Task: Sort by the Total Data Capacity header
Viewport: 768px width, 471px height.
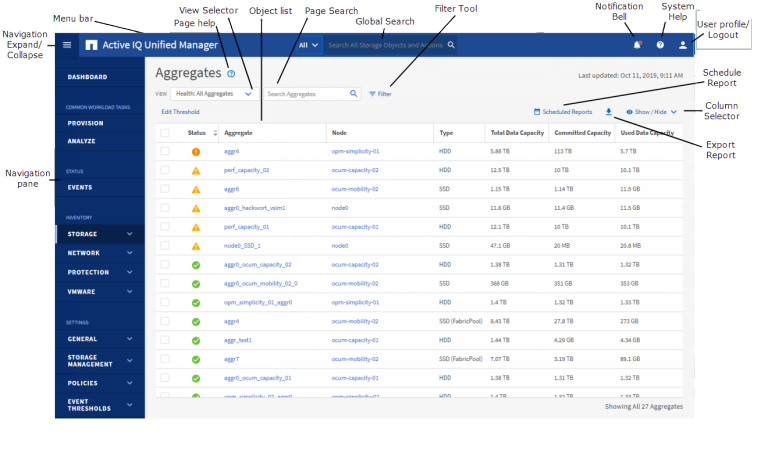Action: 517,133
